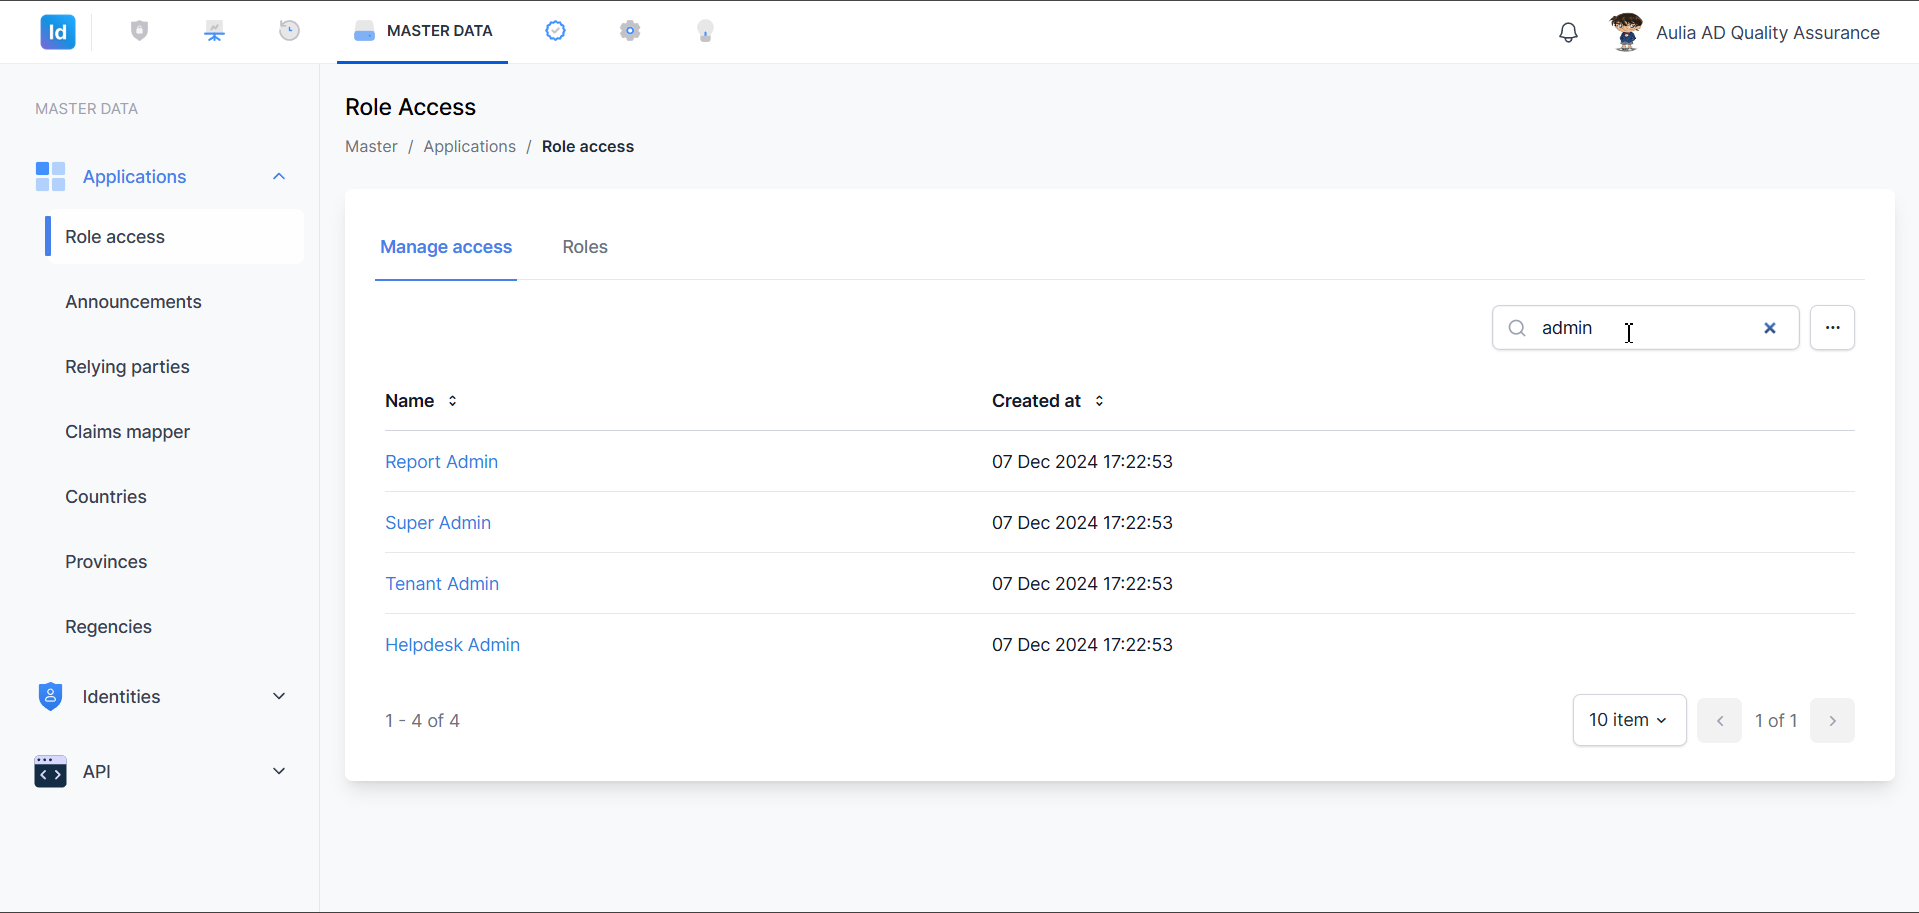
Task: Expand the Identities section chevron
Action: click(279, 696)
